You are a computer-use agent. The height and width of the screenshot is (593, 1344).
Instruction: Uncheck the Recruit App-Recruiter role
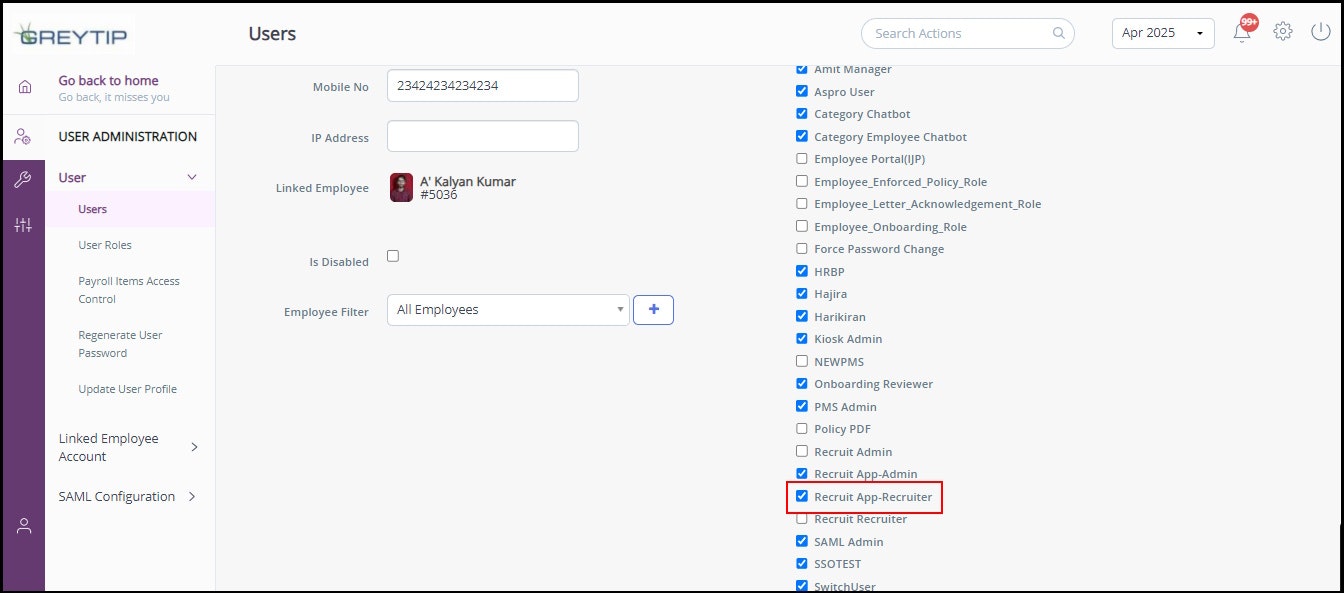tap(801, 496)
